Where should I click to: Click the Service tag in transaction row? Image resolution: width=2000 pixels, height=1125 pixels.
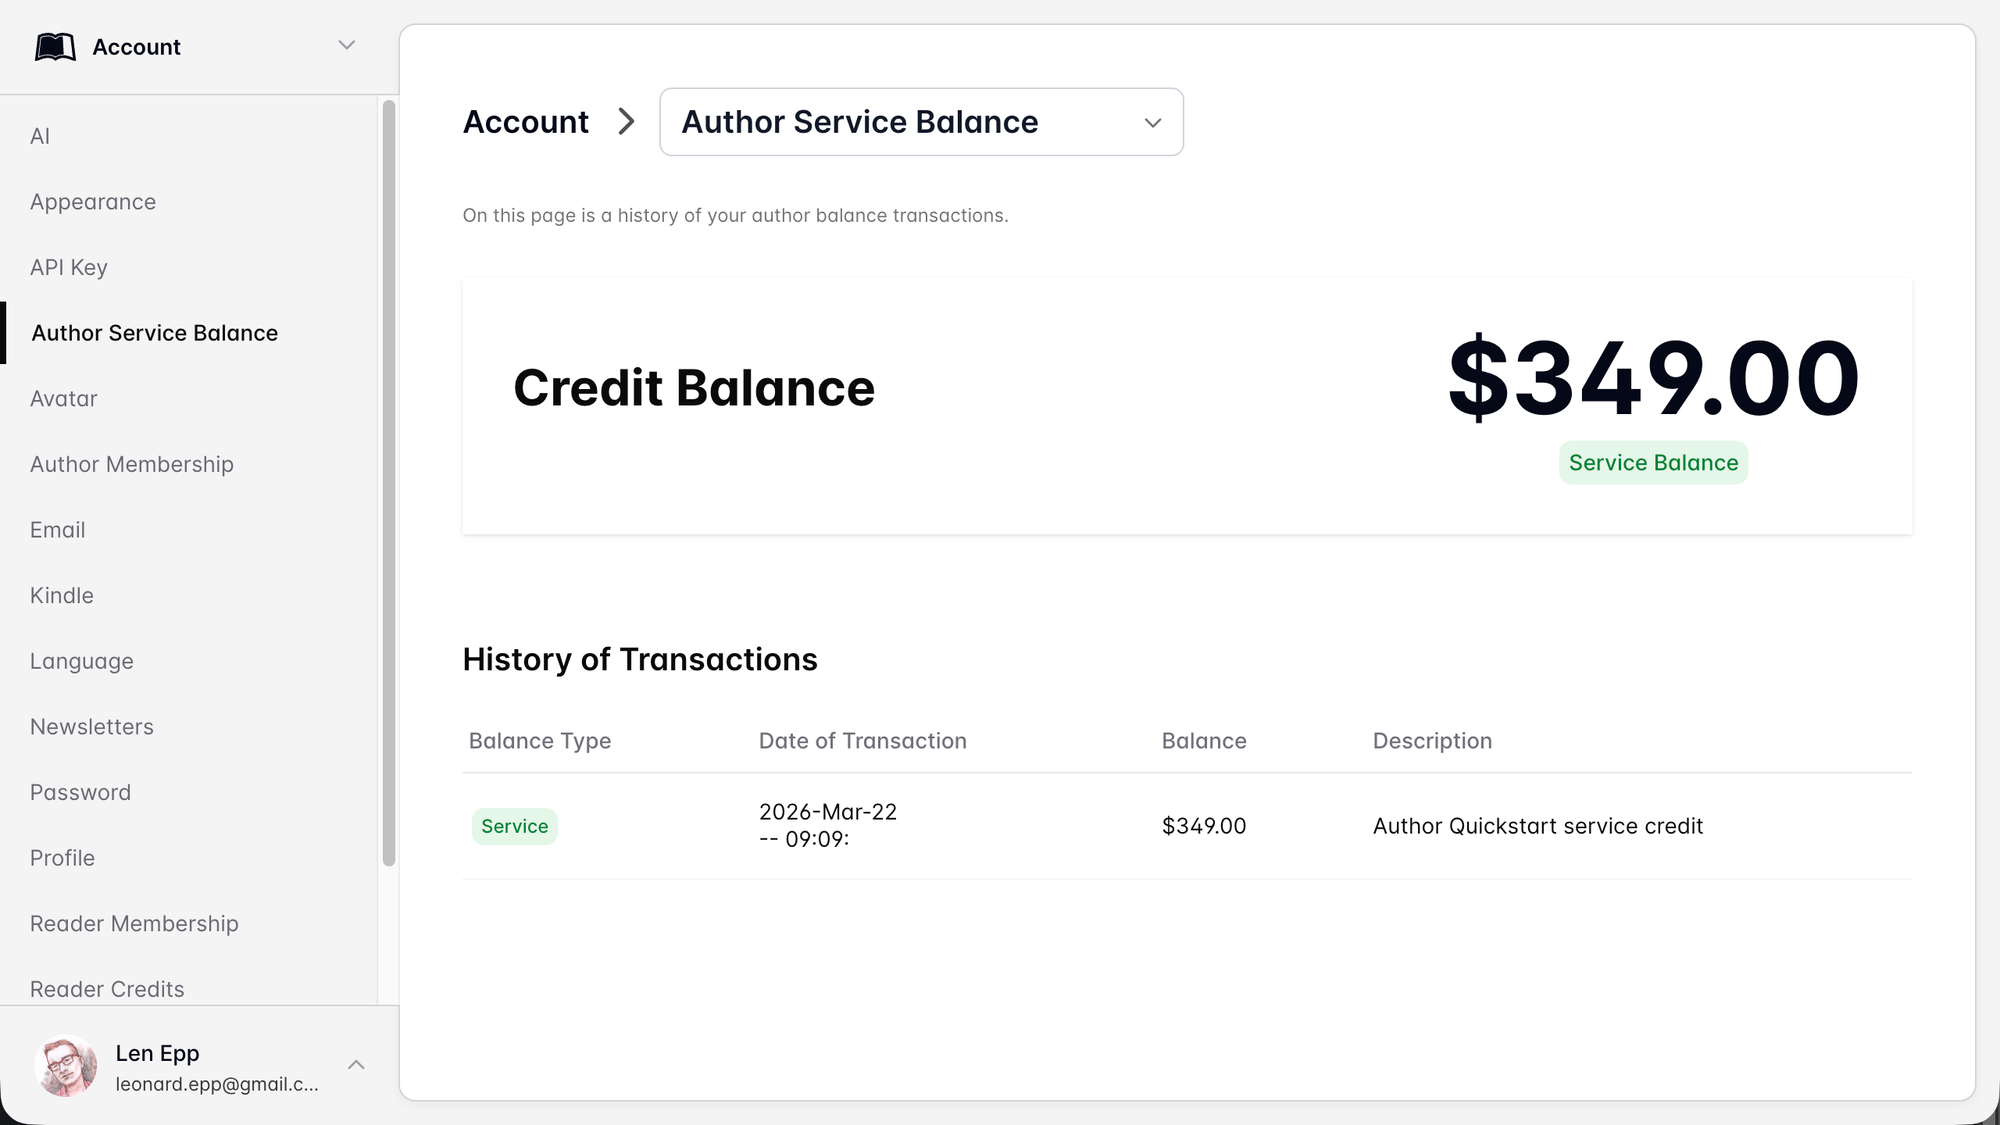click(515, 827)
